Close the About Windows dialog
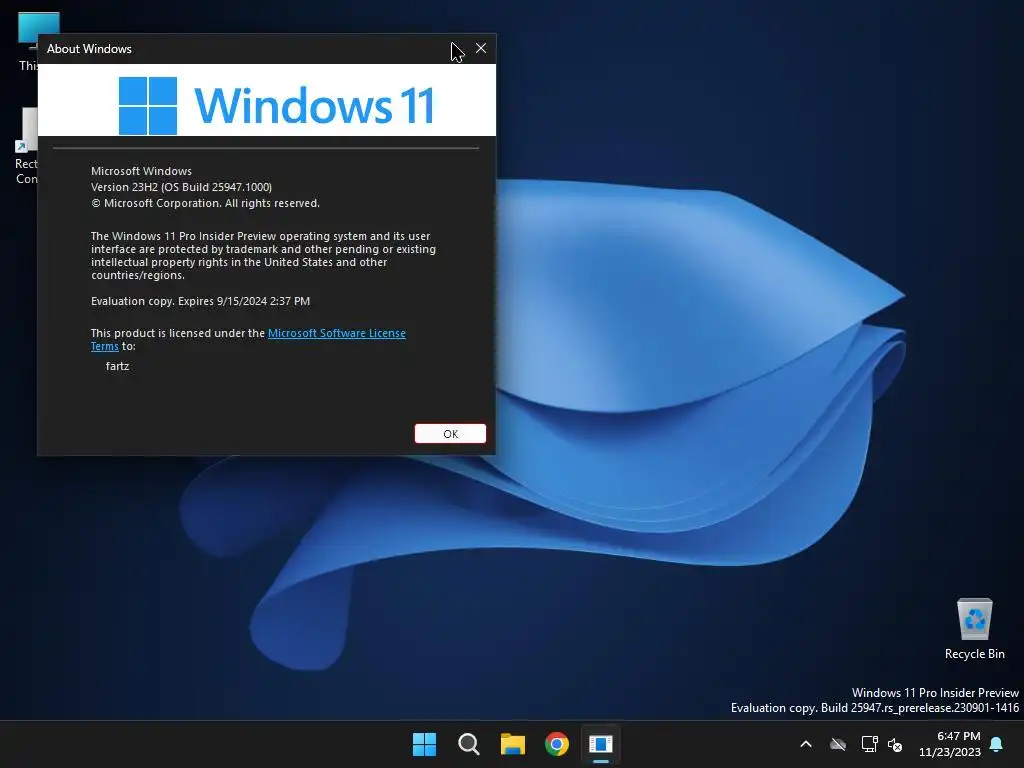Screen dimensions: 1024x768 tap(481, 48)
